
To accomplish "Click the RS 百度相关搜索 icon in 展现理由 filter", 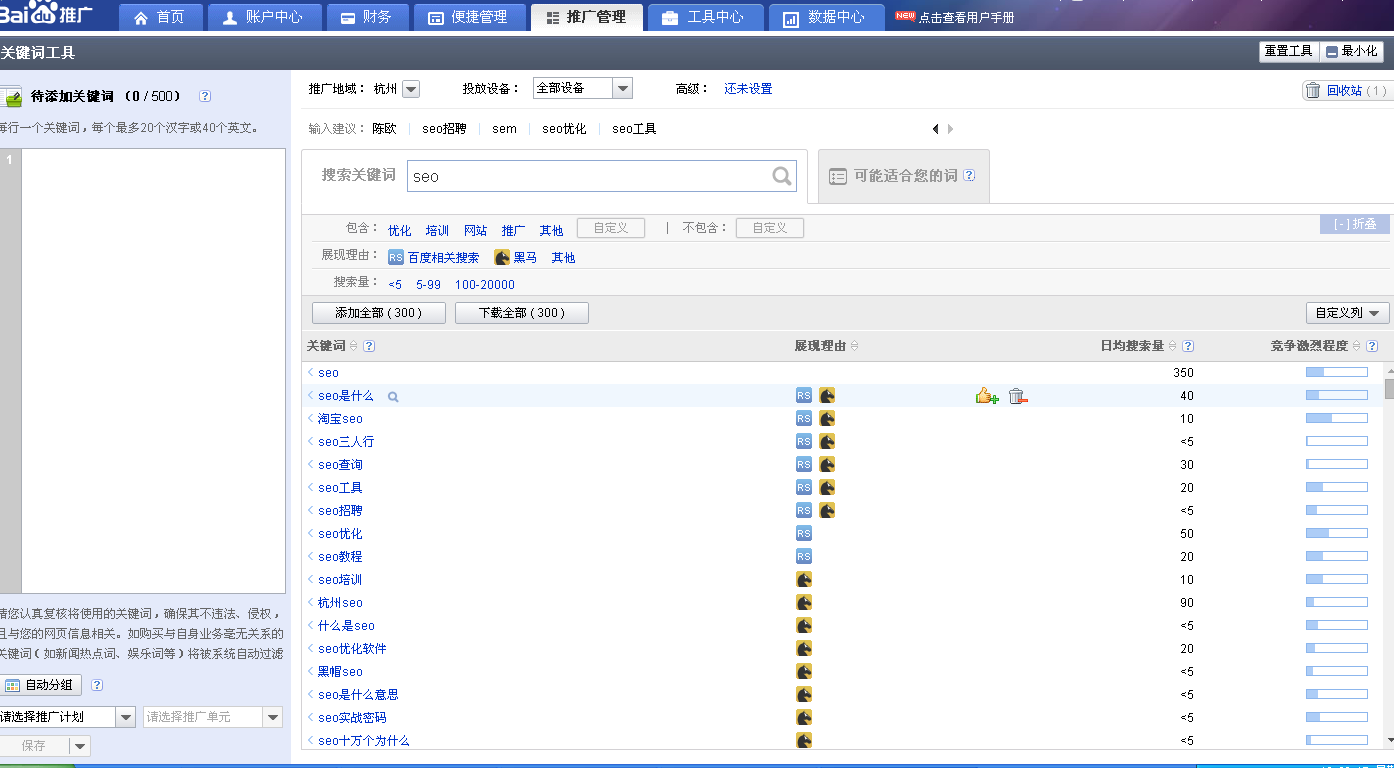I will (395, 257).
